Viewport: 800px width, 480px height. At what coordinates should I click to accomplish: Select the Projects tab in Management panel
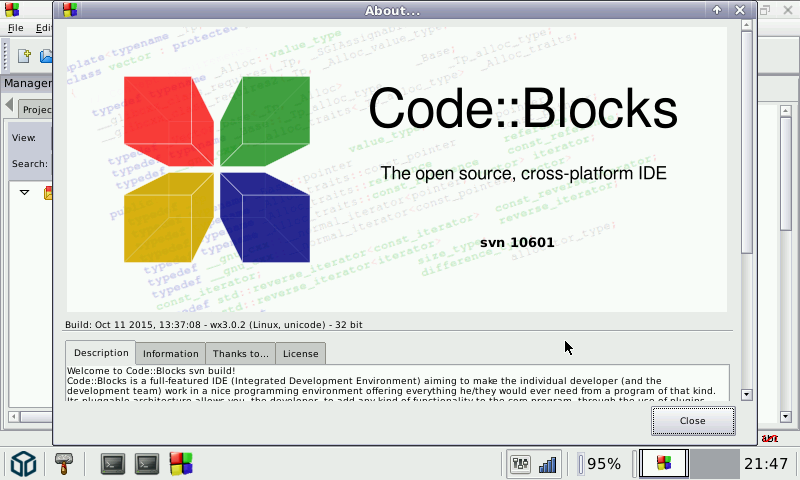point(36,110)
